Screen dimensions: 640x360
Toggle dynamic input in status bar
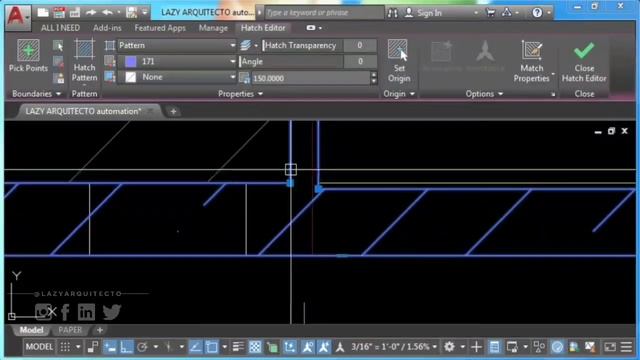click(x=110, y=347)
